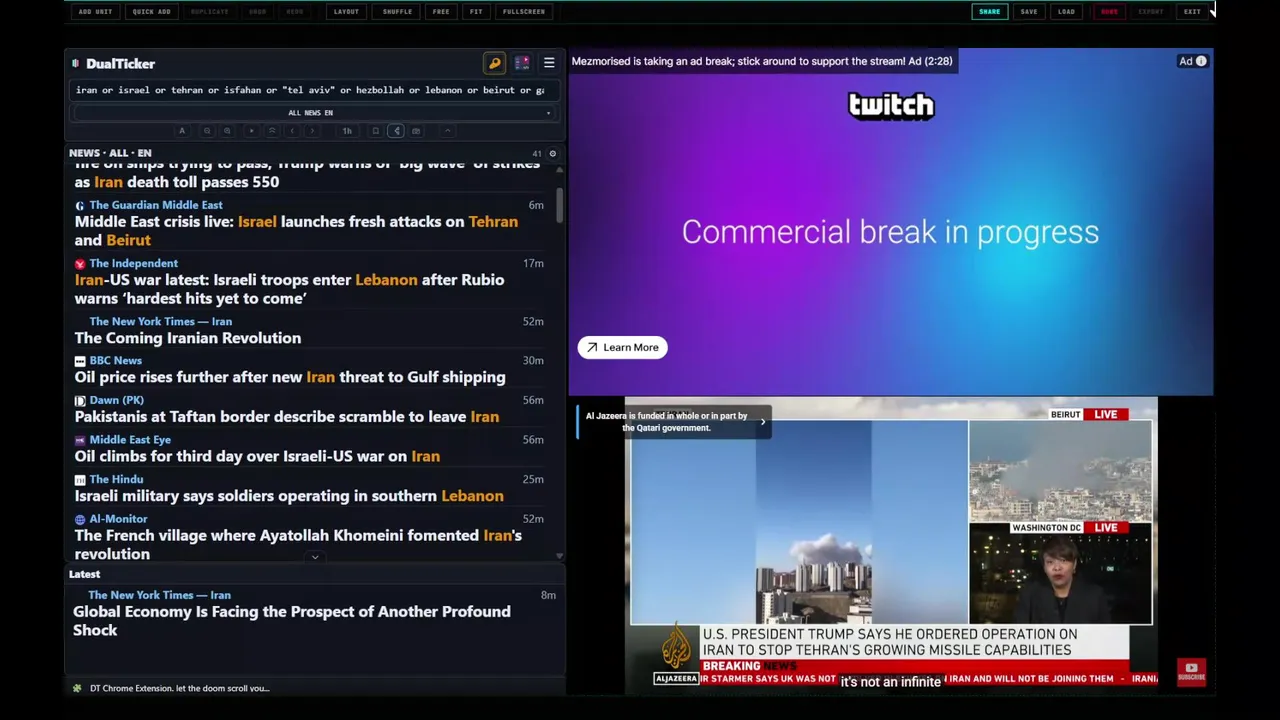Click the YouTube Subscribe icon on Al Jazeera video
The width and height of the screenshot is (1280, 720).
[x=1191, y=672]
